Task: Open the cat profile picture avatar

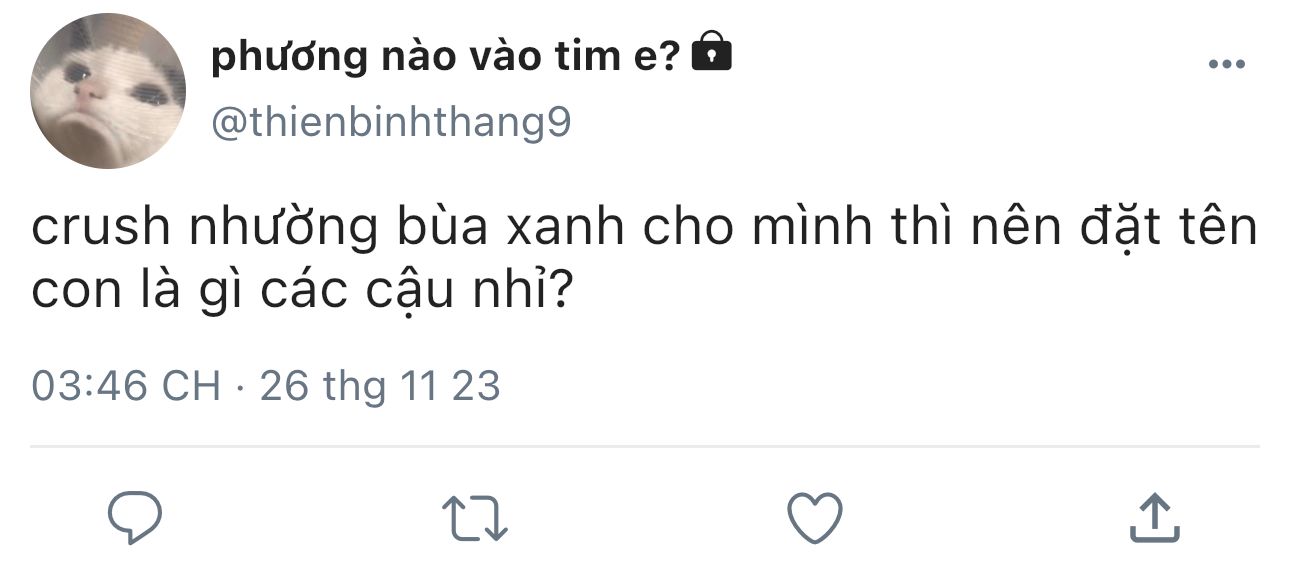Action: click(109, 91)
